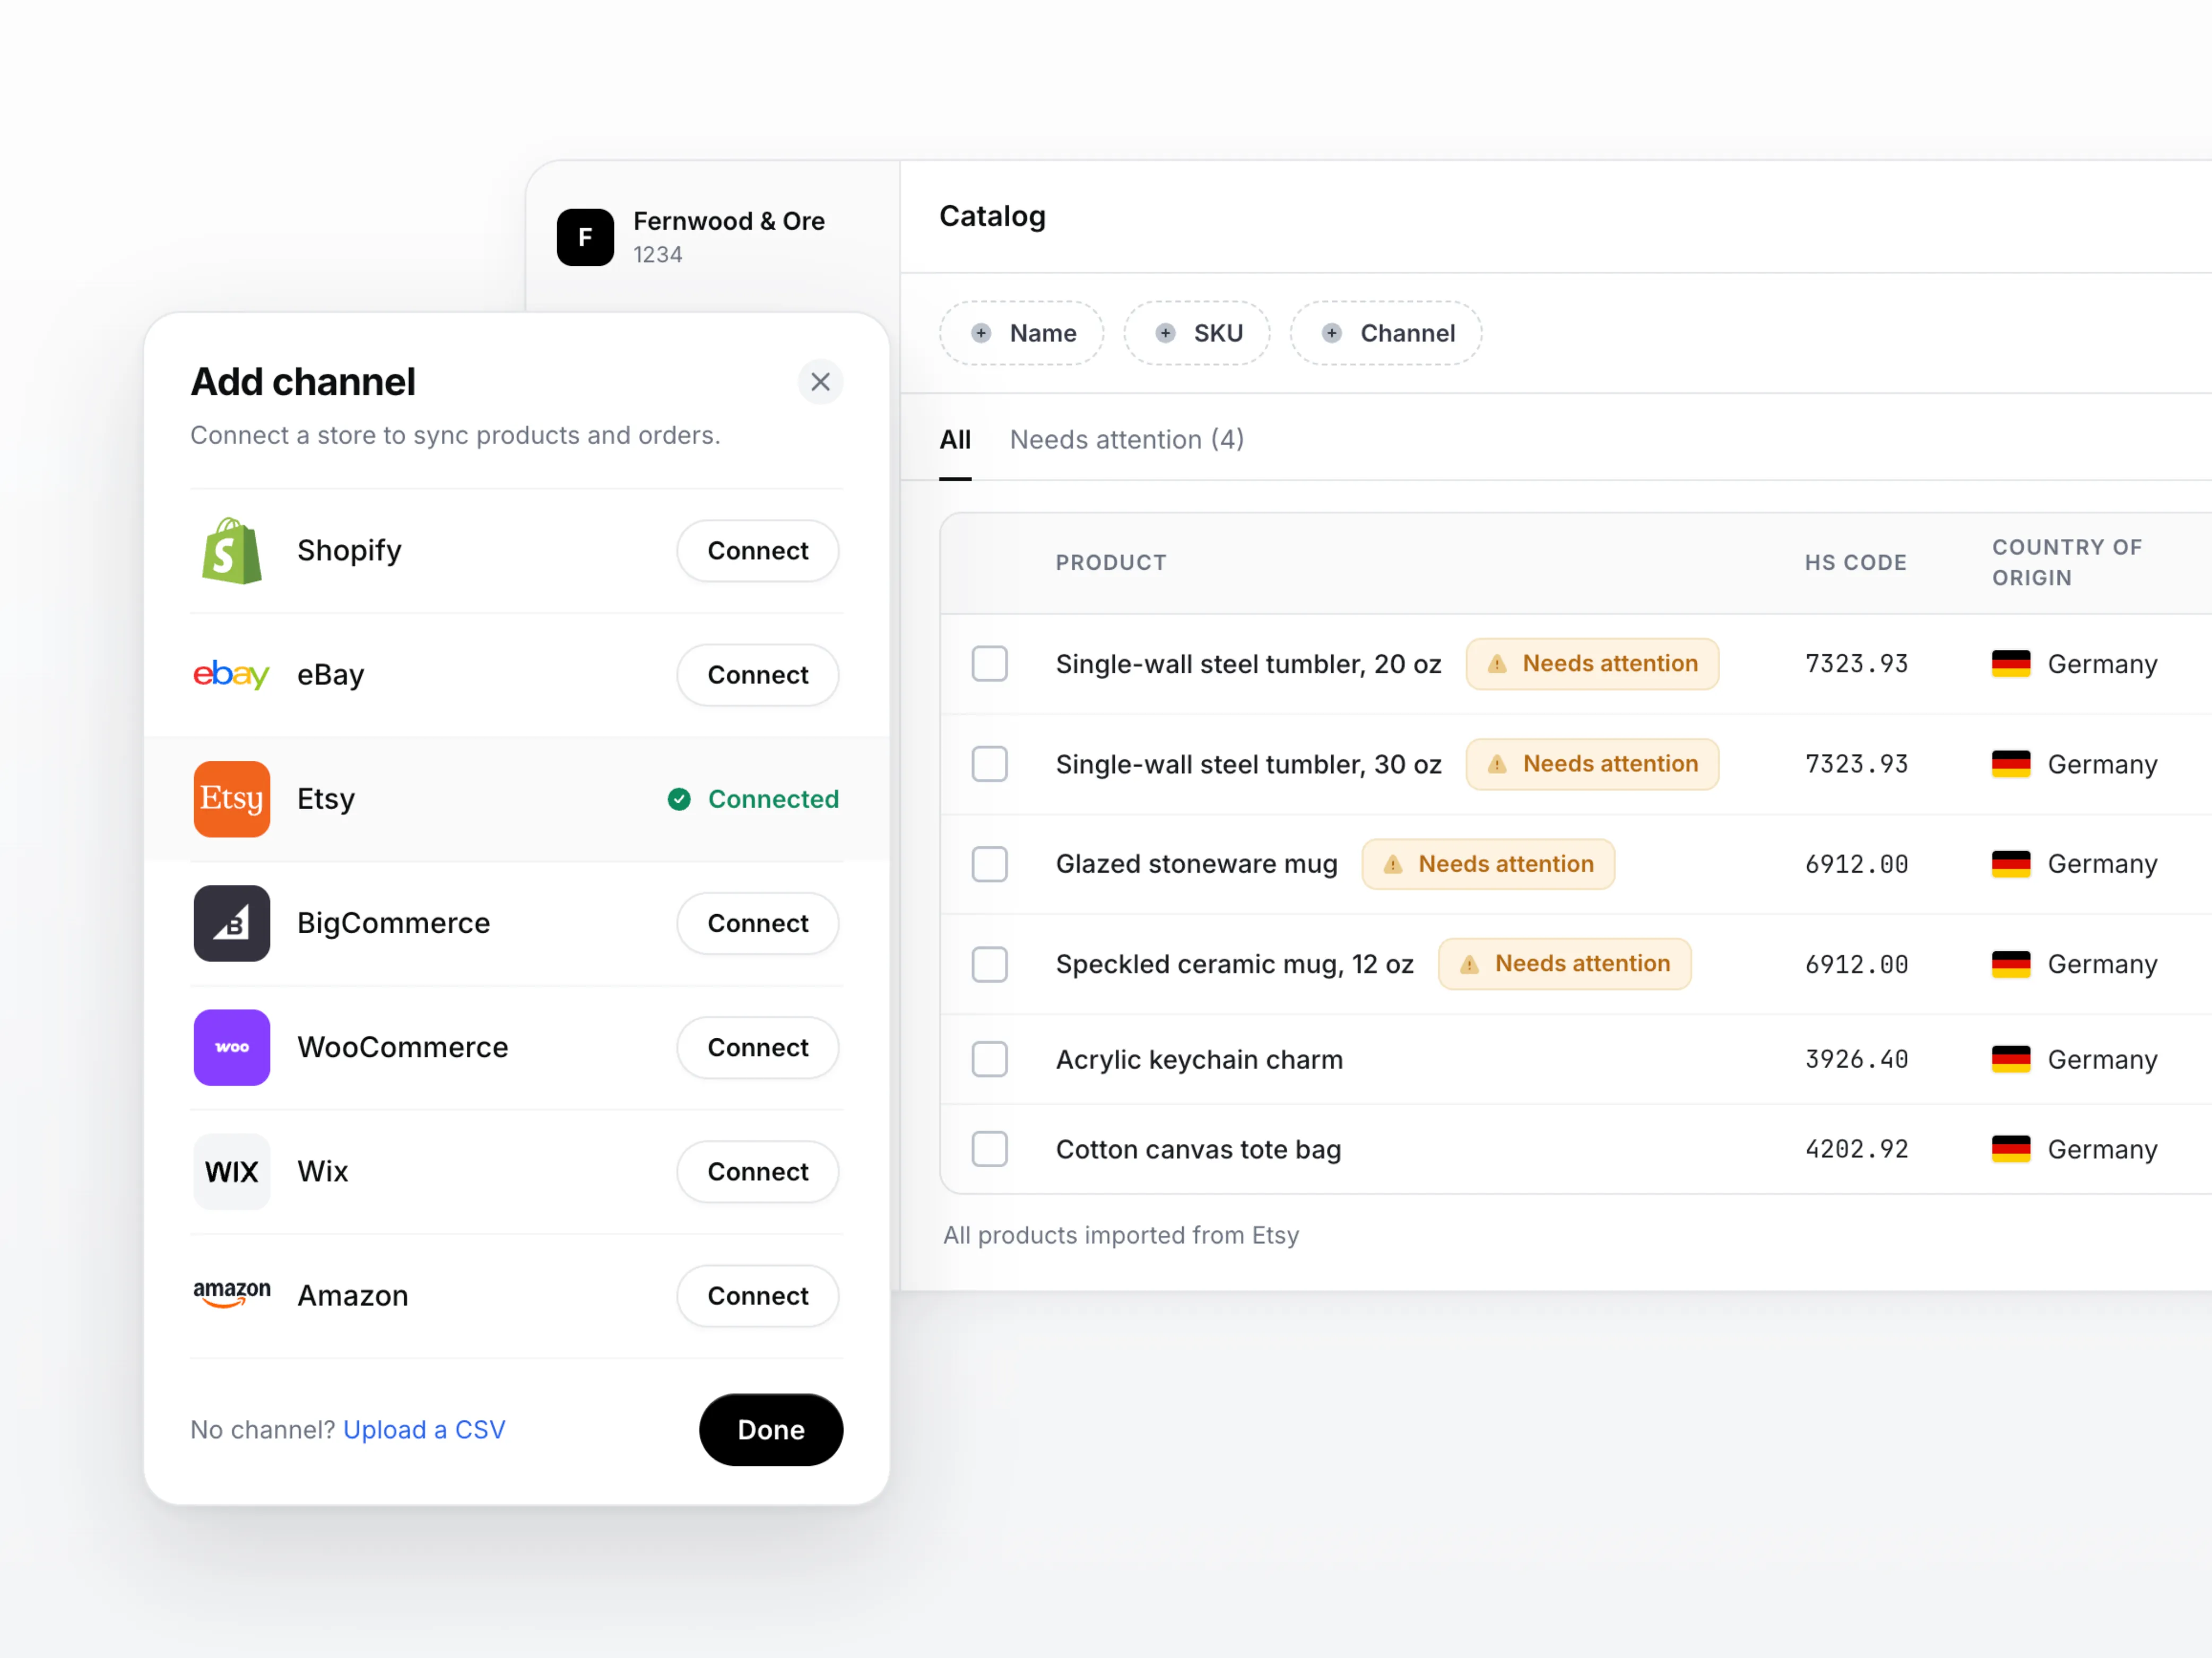Add an SKU filter

1197,333
